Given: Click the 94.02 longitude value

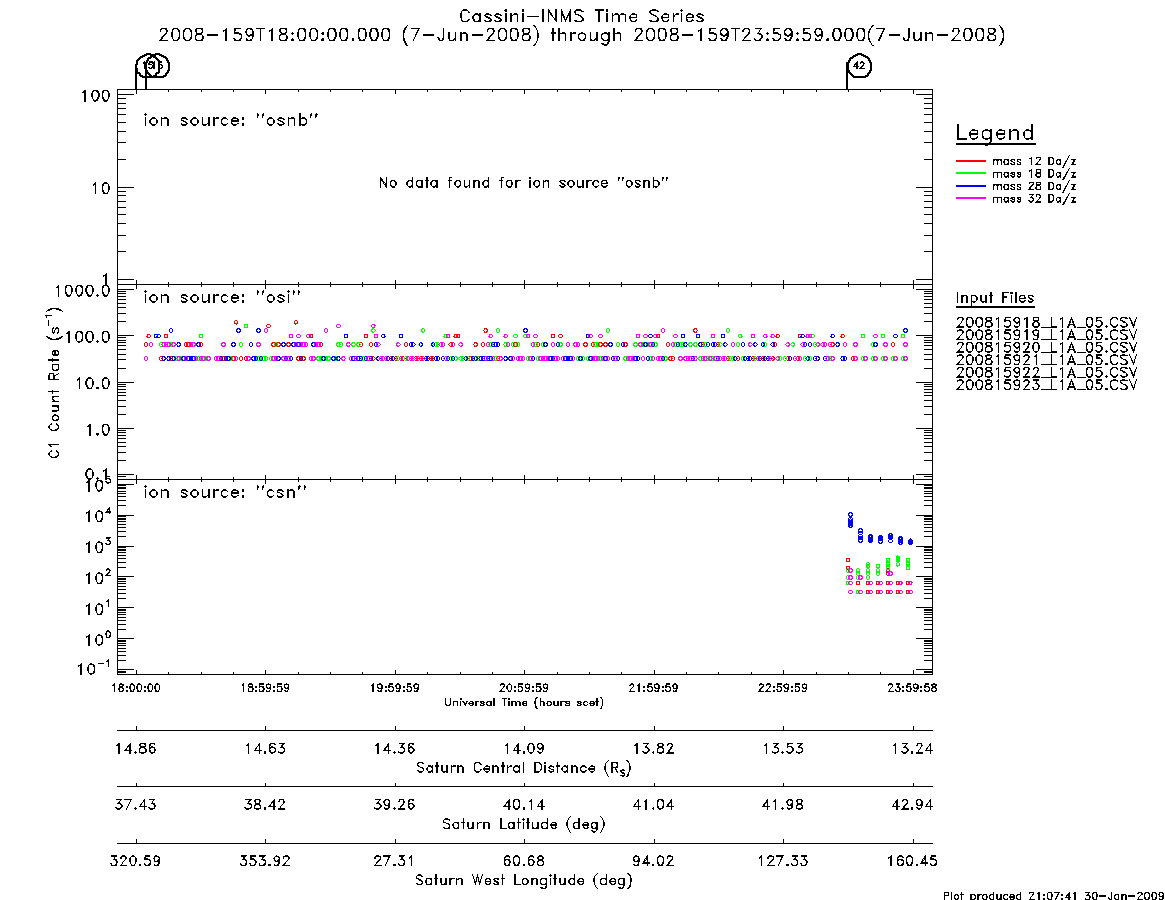Looking at the screenshot, I should 653,861.
